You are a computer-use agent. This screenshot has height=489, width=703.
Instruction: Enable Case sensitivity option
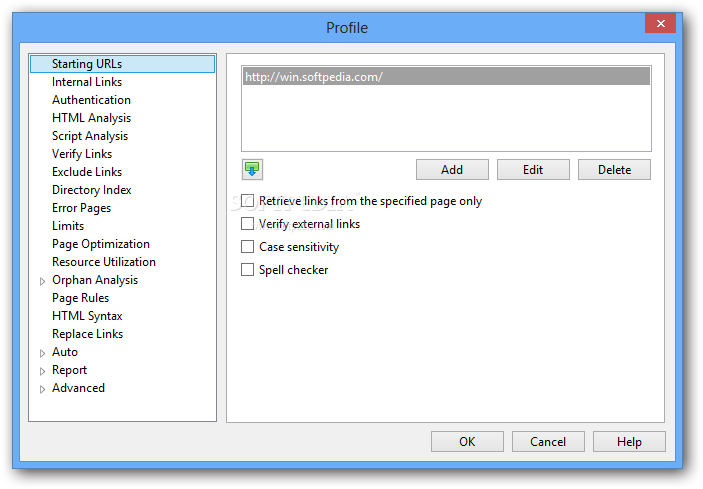click(247, 247)
